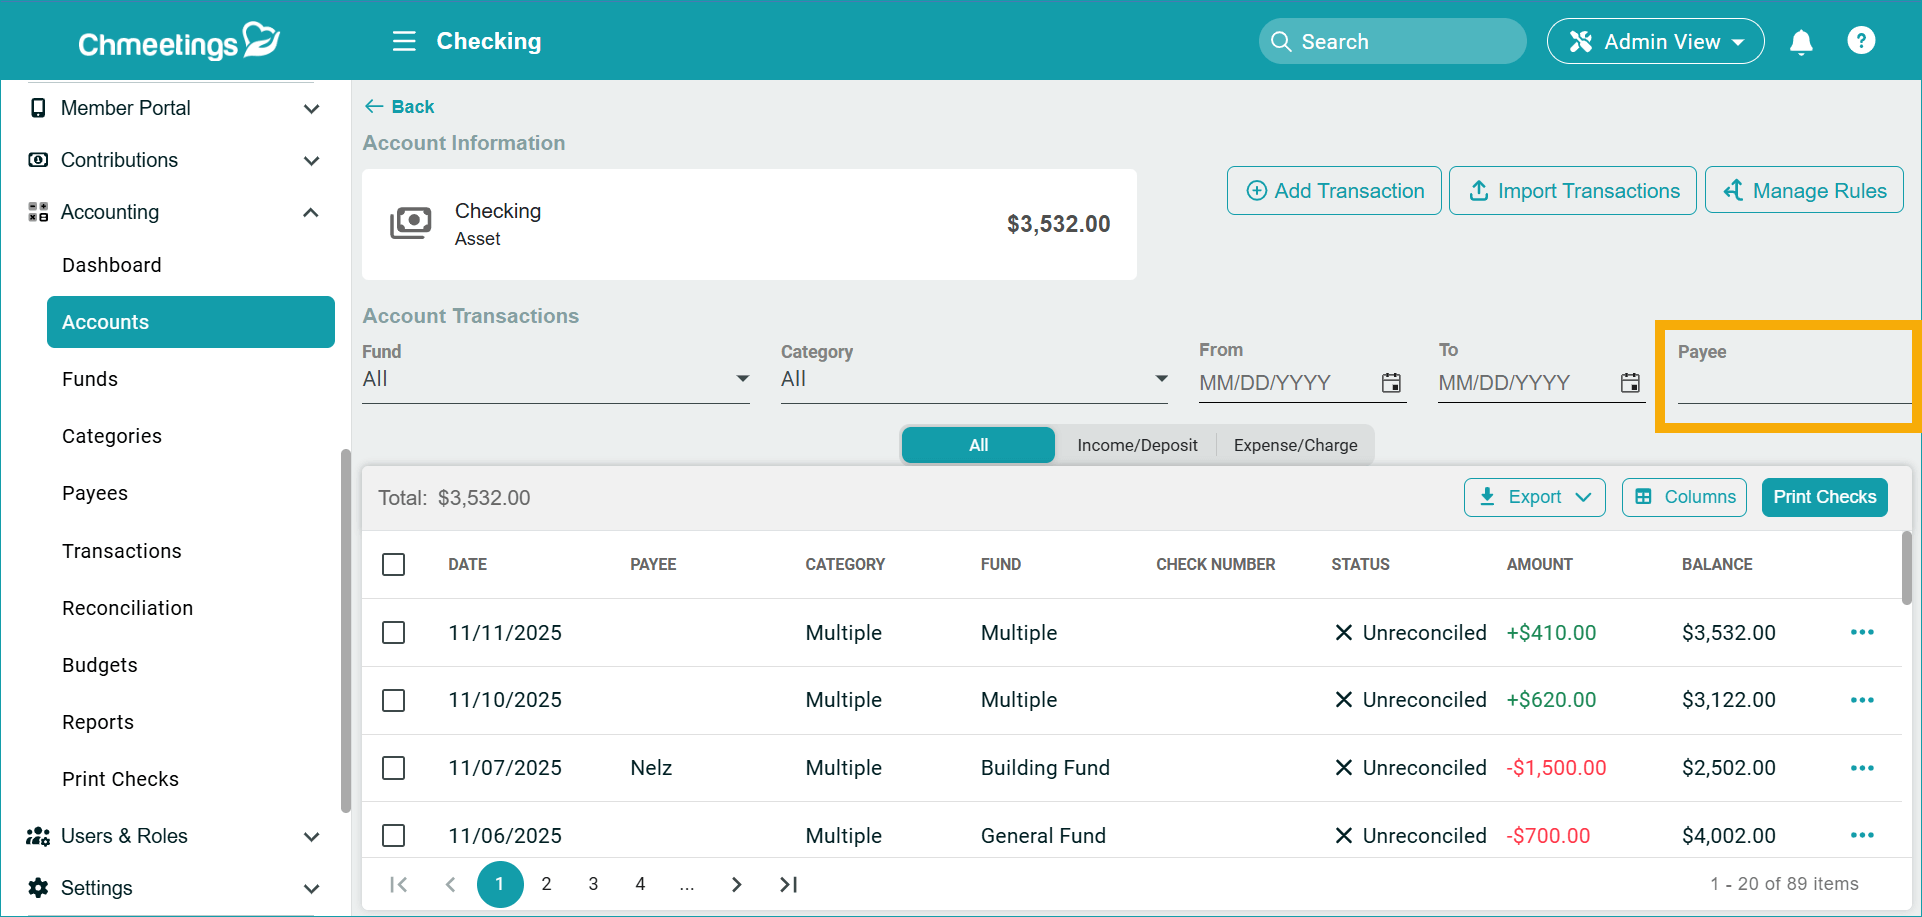
Task: Open the To date calendar icon
Action: pos(1630,383)
